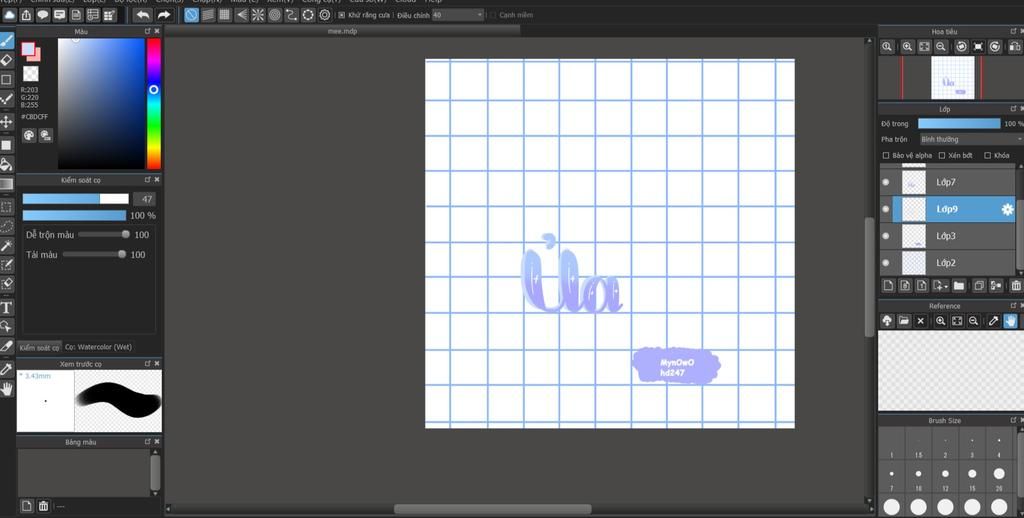Click the navigator canvas thumbnail

952,78
